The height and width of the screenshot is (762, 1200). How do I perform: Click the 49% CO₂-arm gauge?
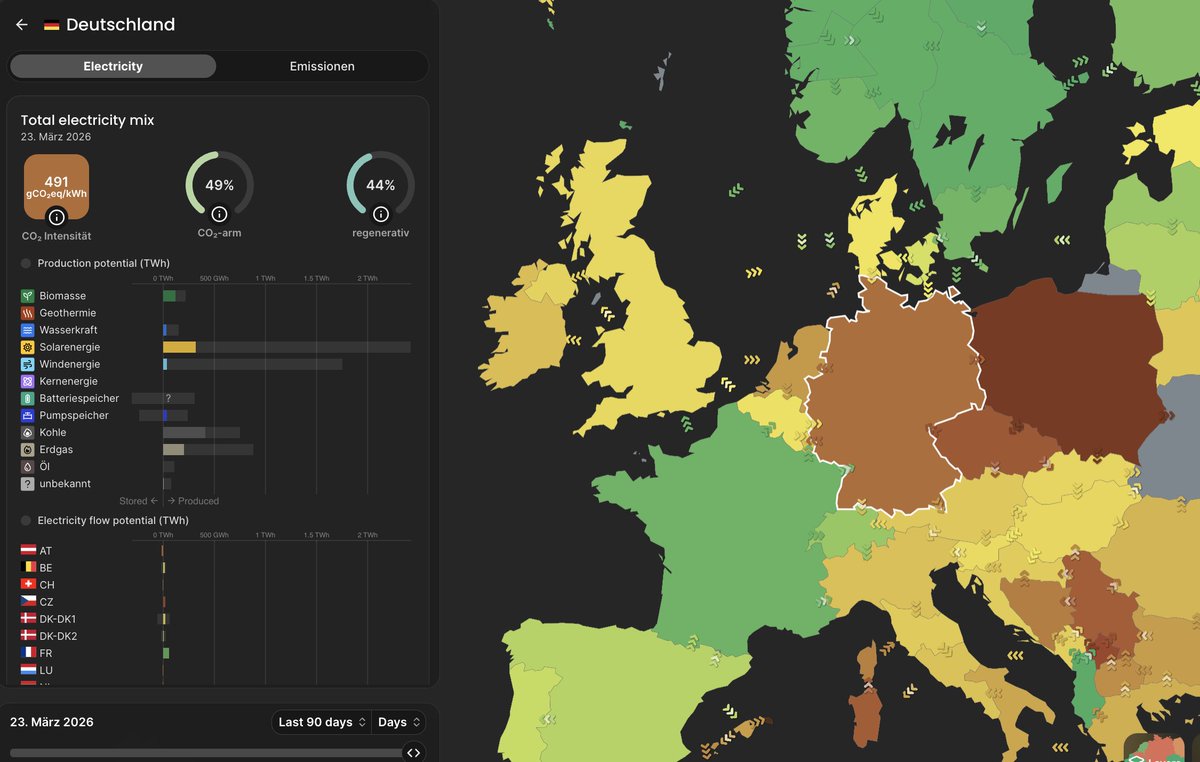click(219, 185)
